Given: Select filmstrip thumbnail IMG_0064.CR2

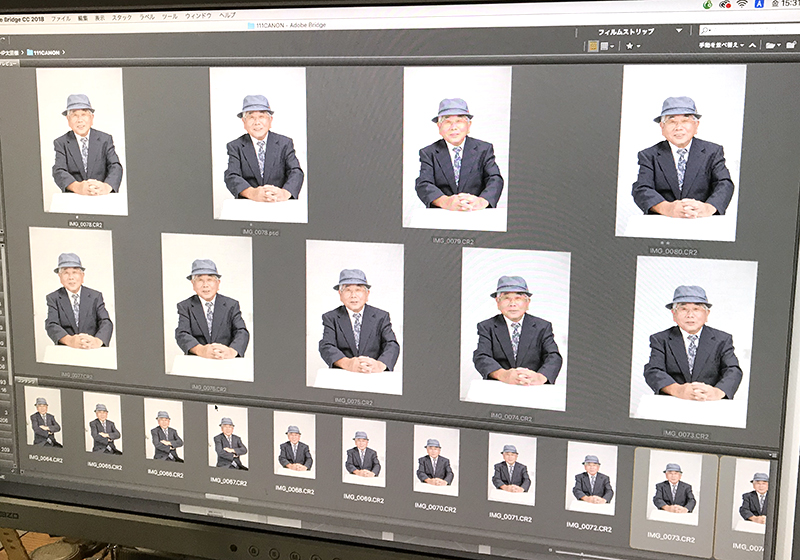Looking at the screenshot, I should 44,420.
